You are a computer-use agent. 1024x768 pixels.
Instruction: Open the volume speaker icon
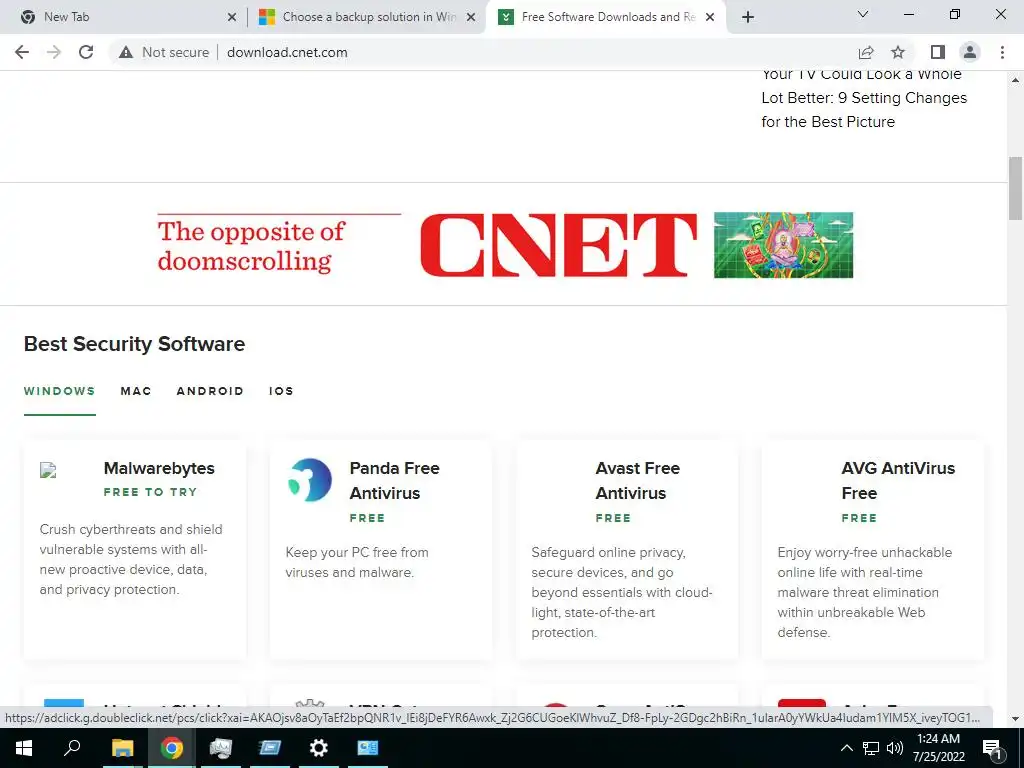click(x=895, y=748)
